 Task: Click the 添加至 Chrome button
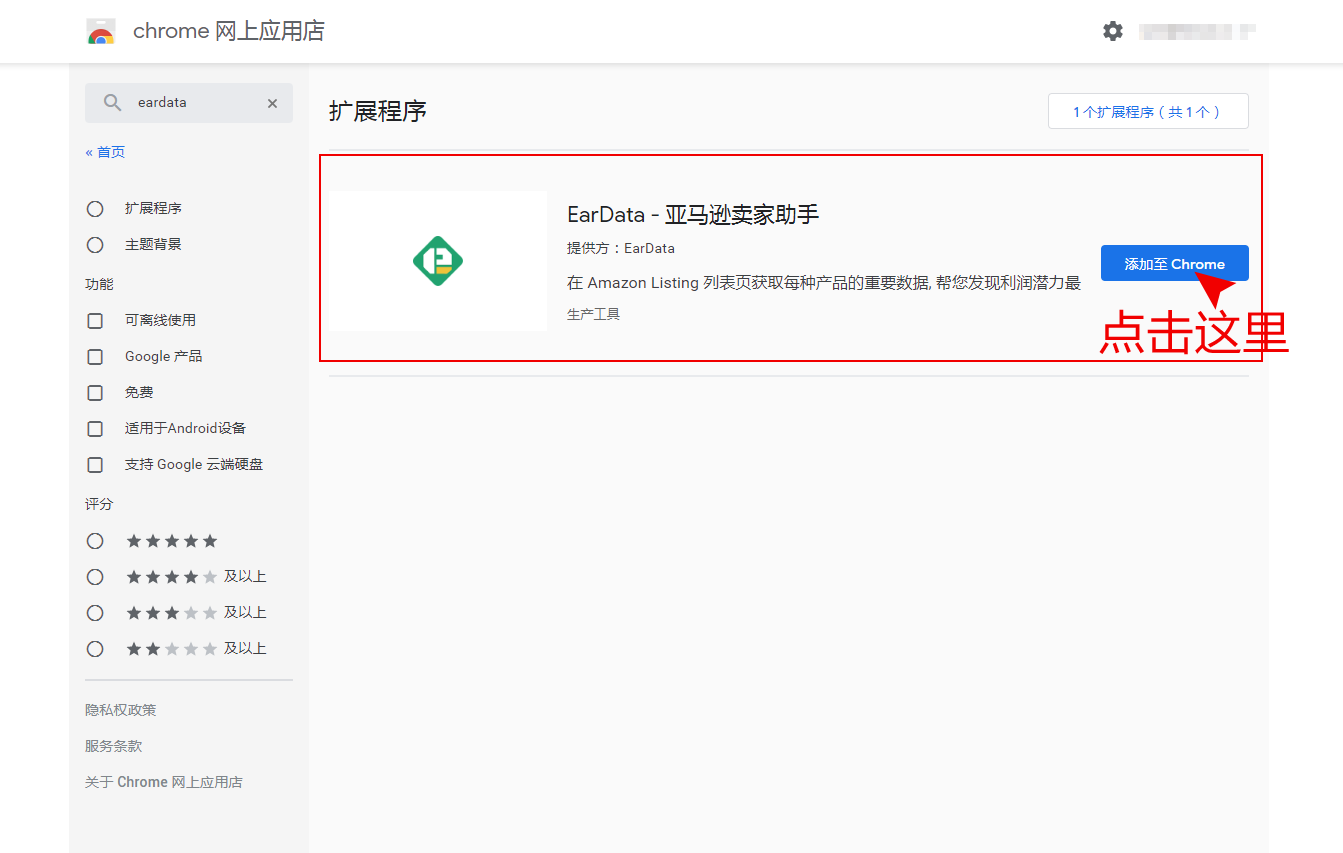pyautogui.click(x=1174, y=263)
